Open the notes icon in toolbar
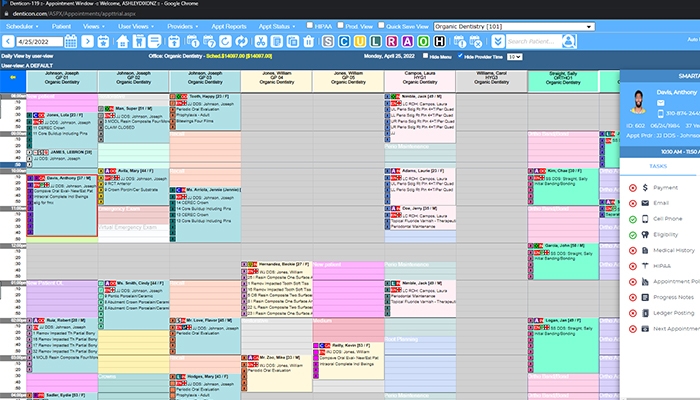700x400 pixels. pyautogui.click(x=154, y=42)
